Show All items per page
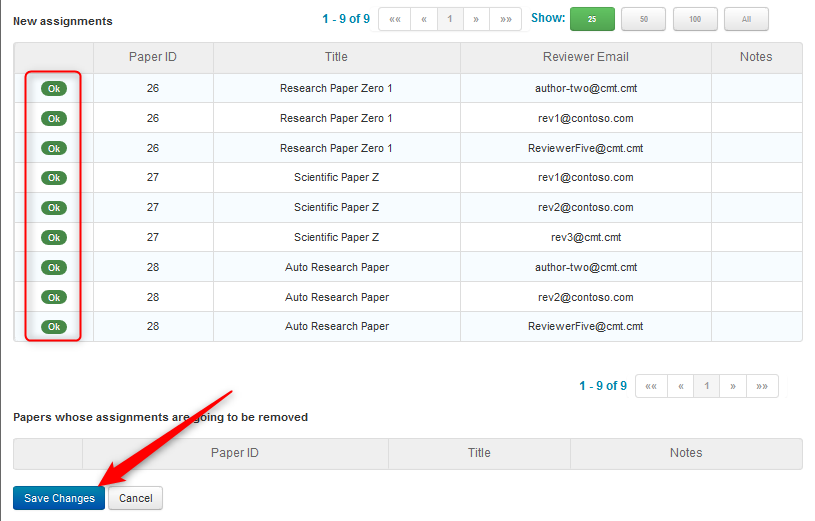This screenshot has width=815, height=521. coord(746,19)
